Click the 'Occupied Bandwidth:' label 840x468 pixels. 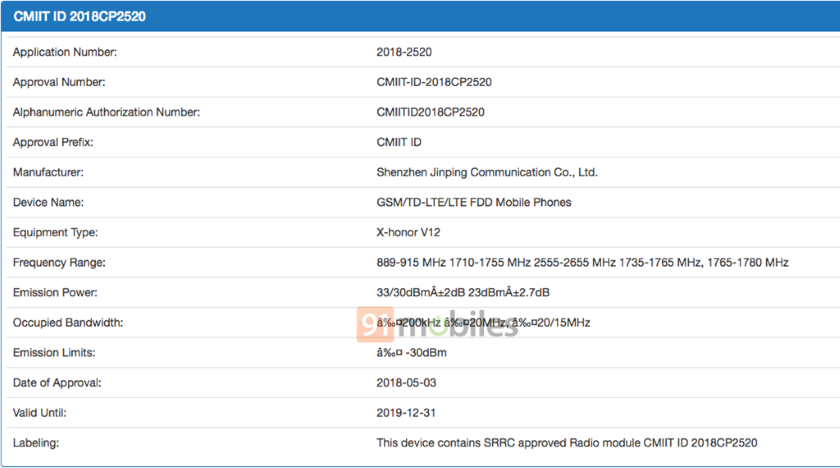[x=68, y=322]
